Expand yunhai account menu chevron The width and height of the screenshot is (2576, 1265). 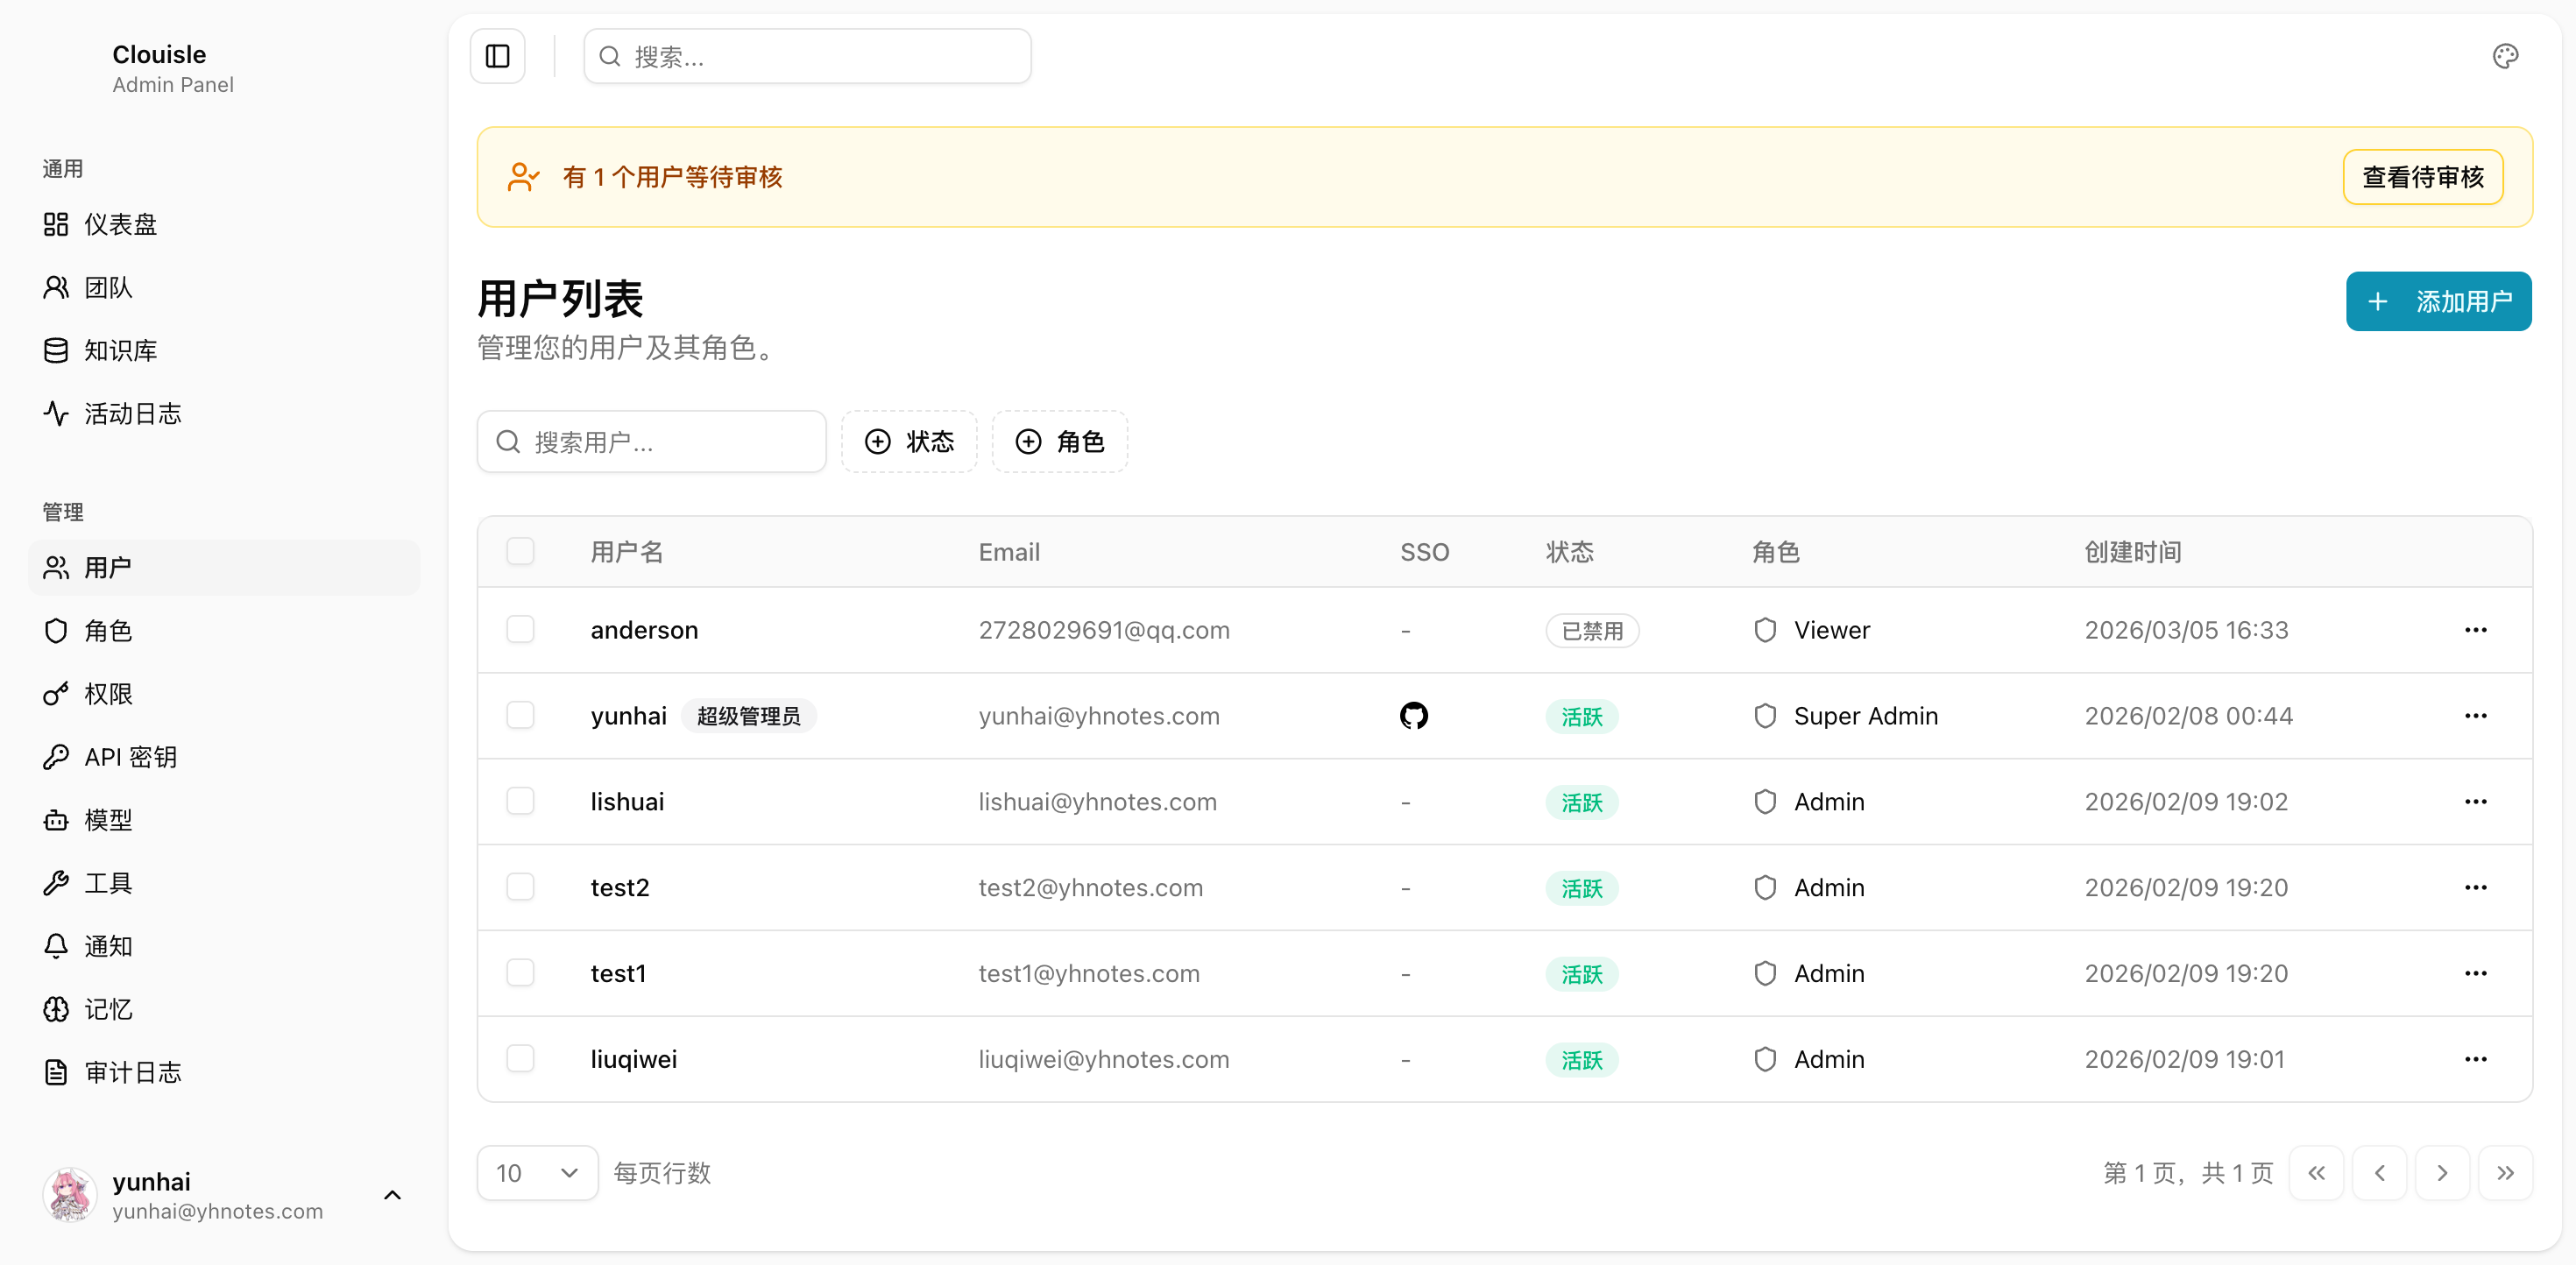pyautogui.click(x=392, y=1195)
